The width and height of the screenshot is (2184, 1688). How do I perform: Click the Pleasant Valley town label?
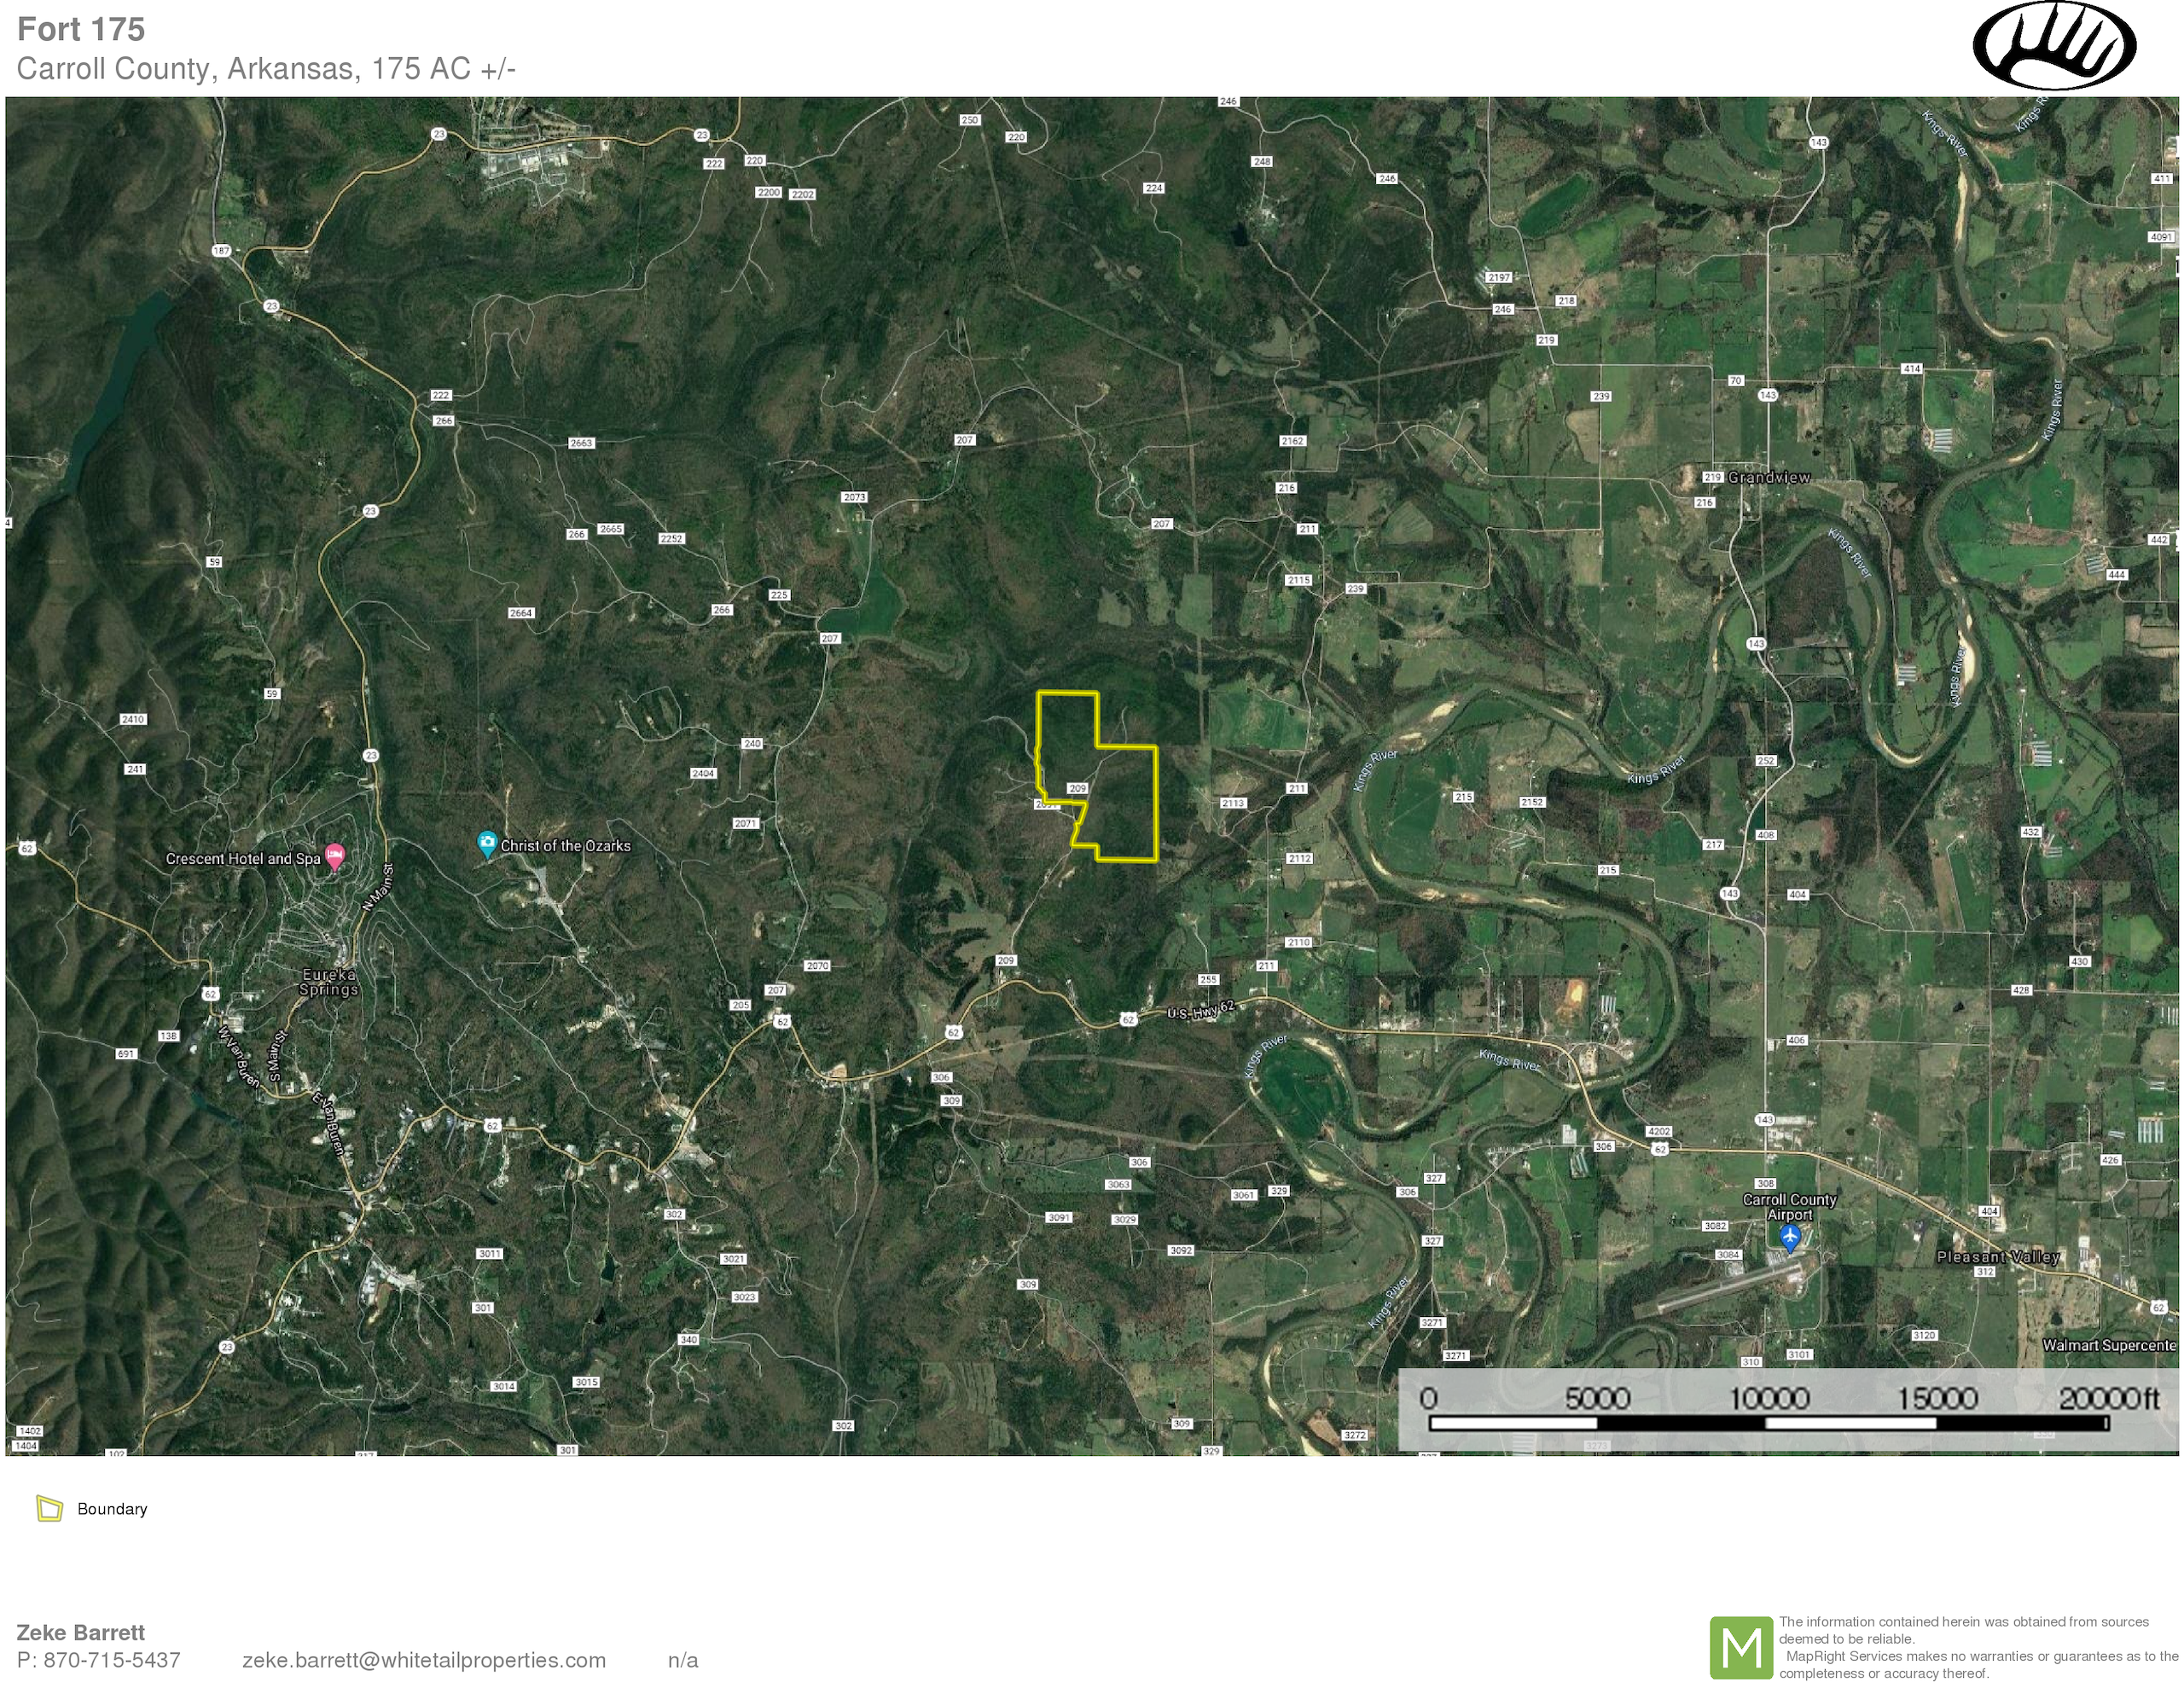(x=1997, y=1257)
